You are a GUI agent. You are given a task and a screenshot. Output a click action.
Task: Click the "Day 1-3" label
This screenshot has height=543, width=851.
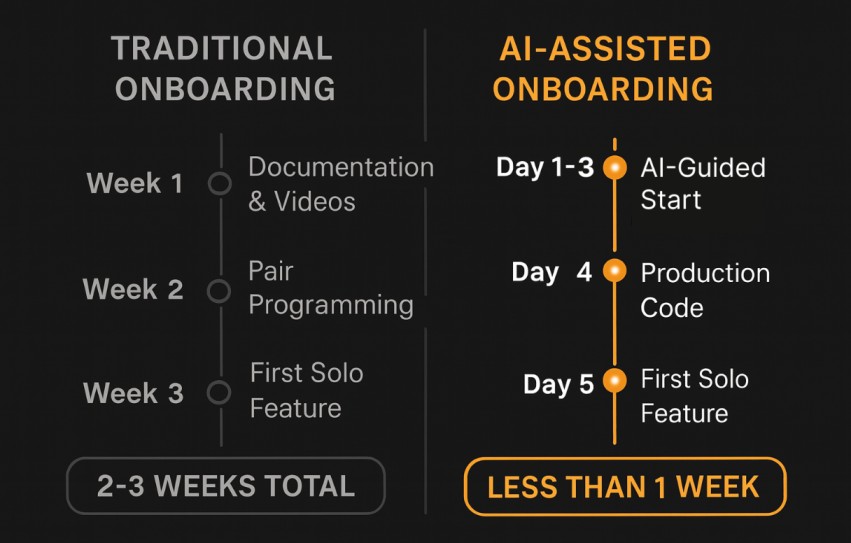pos(545,167)
